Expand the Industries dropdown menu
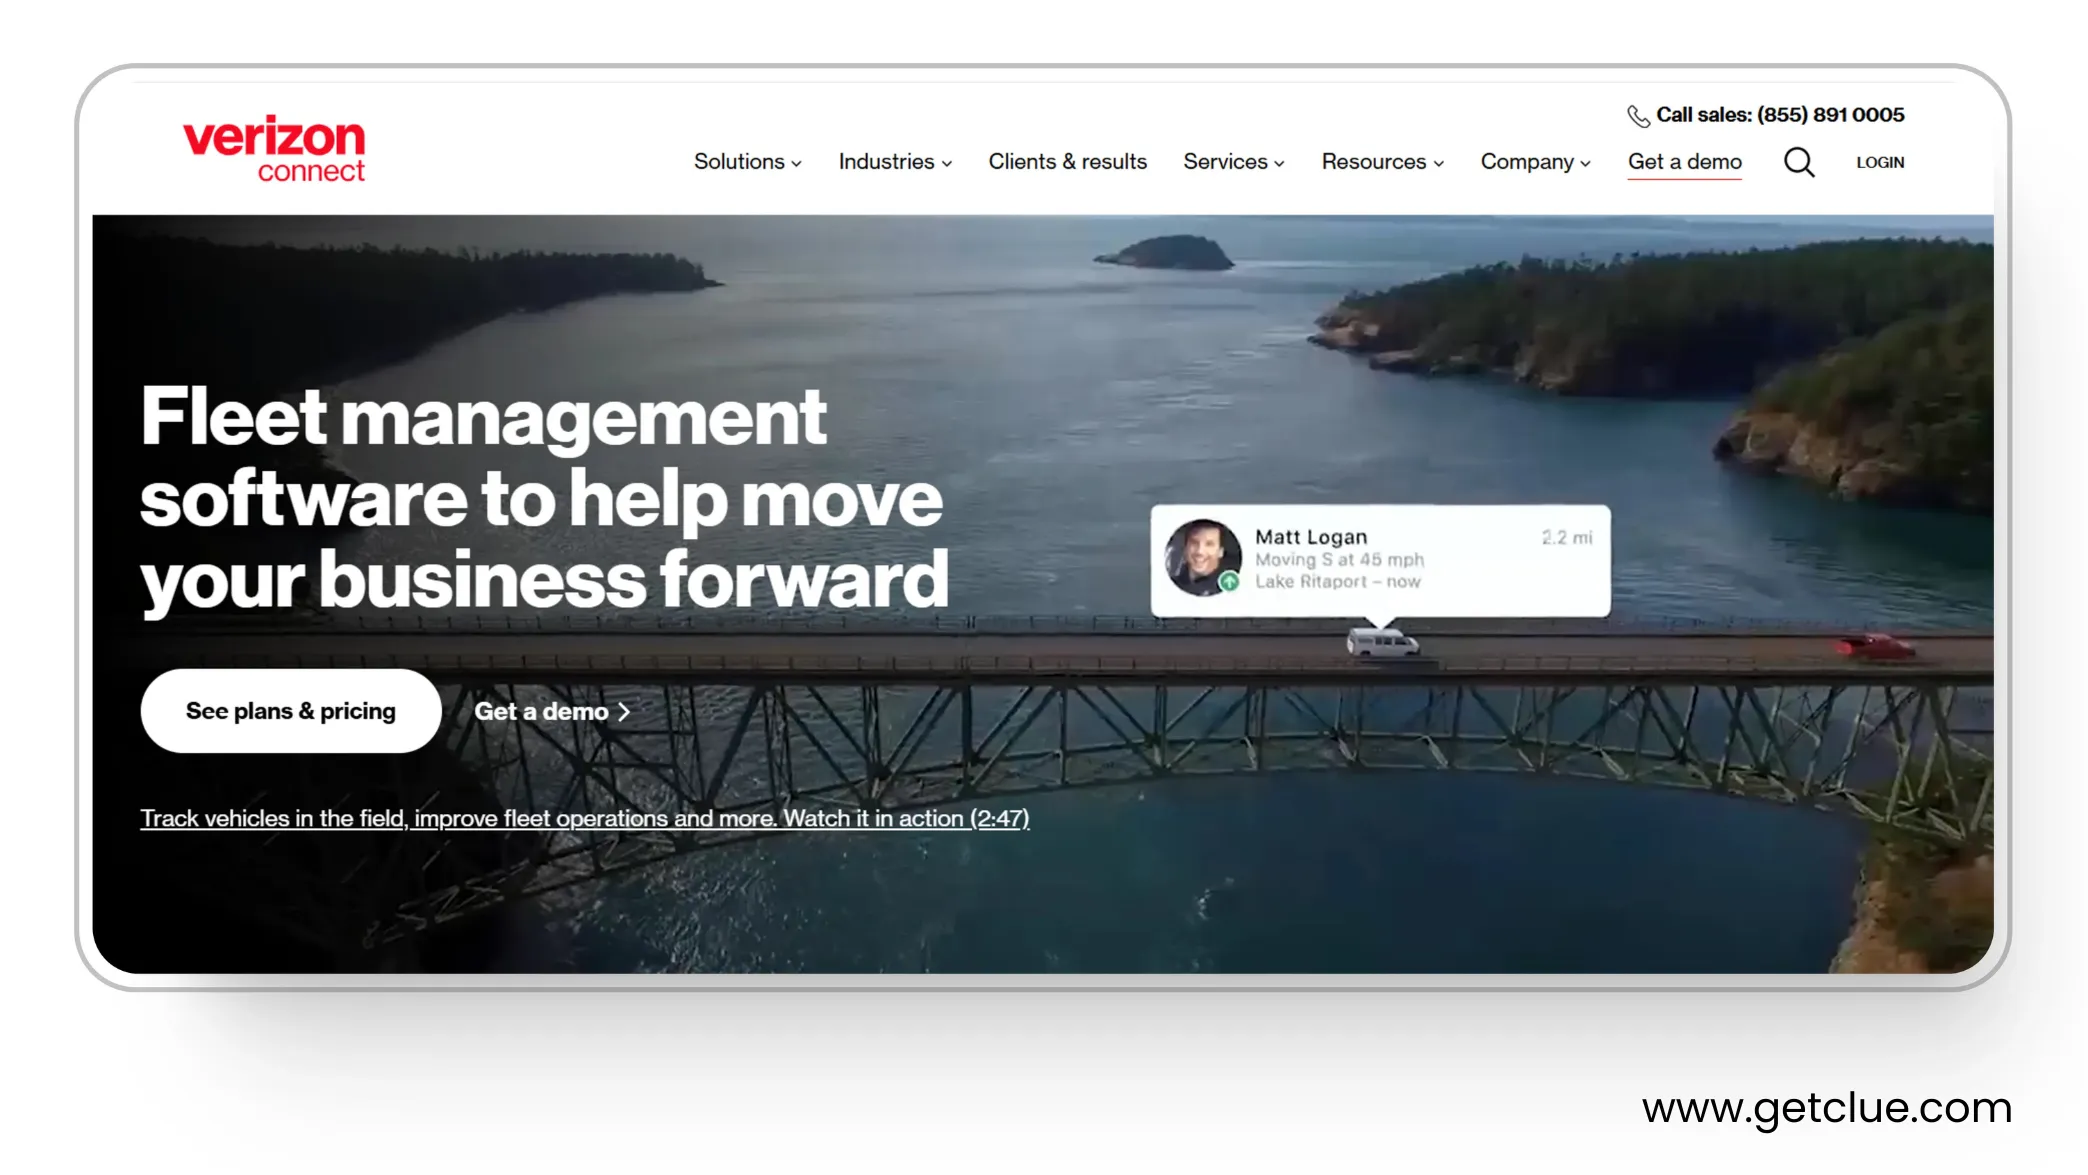 tap(894, 162)
